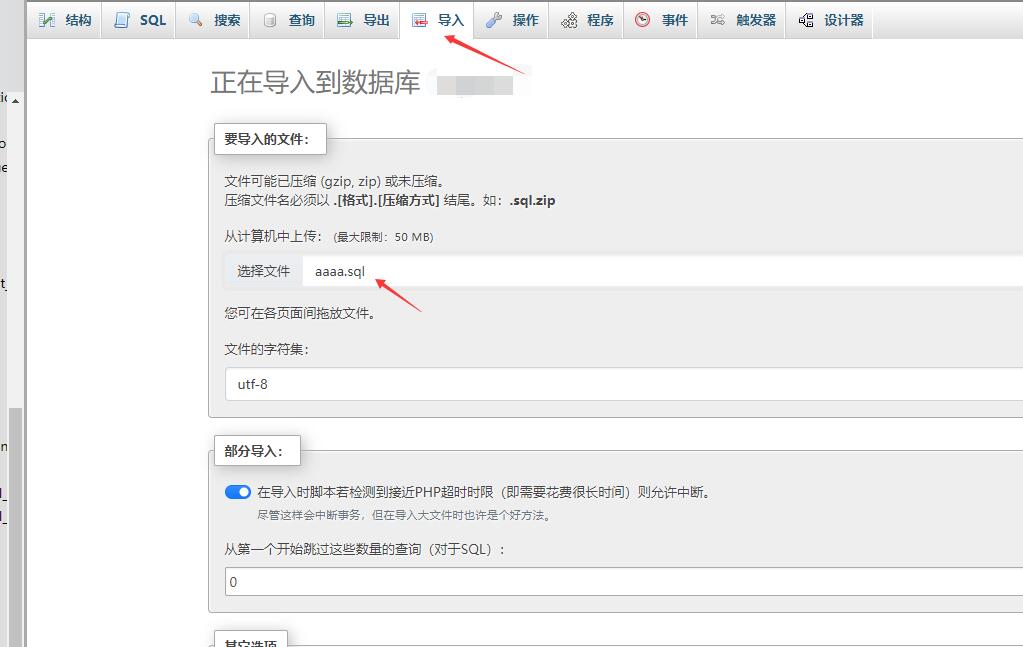
Task: Click the 查询 query icon
Action: tap(269, 20)
